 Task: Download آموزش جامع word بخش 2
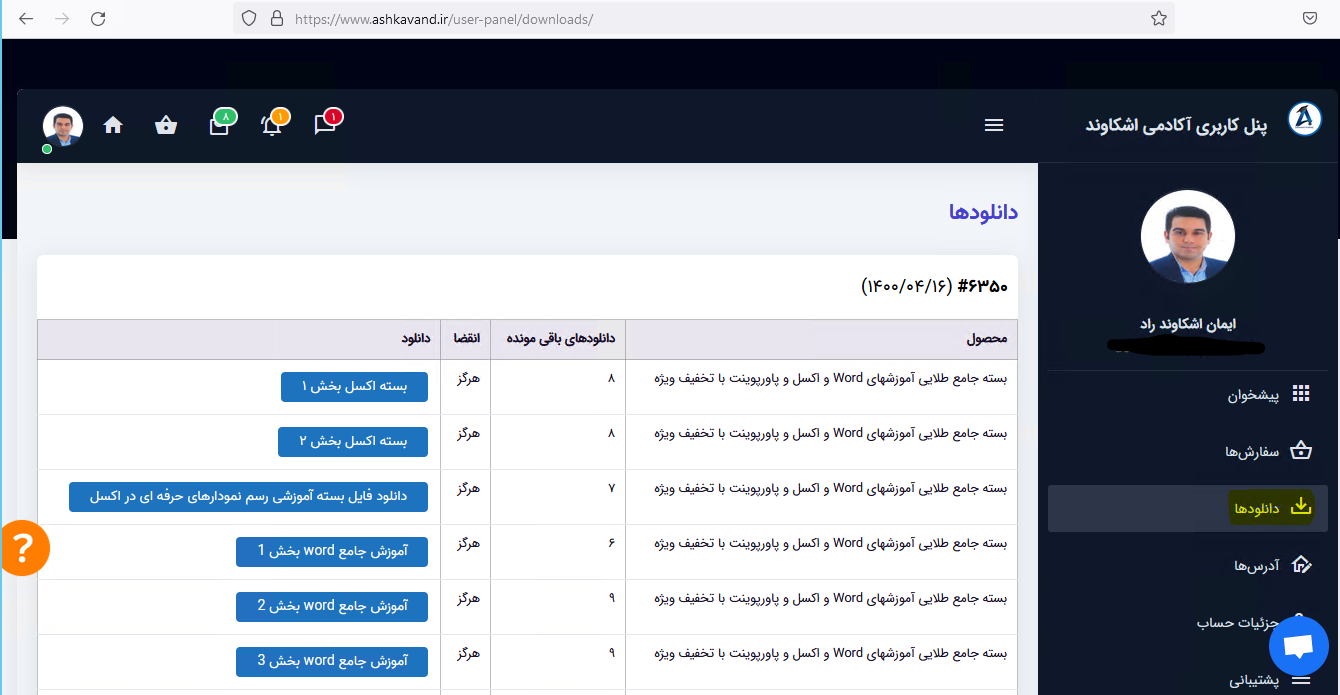tap(332, 606)
